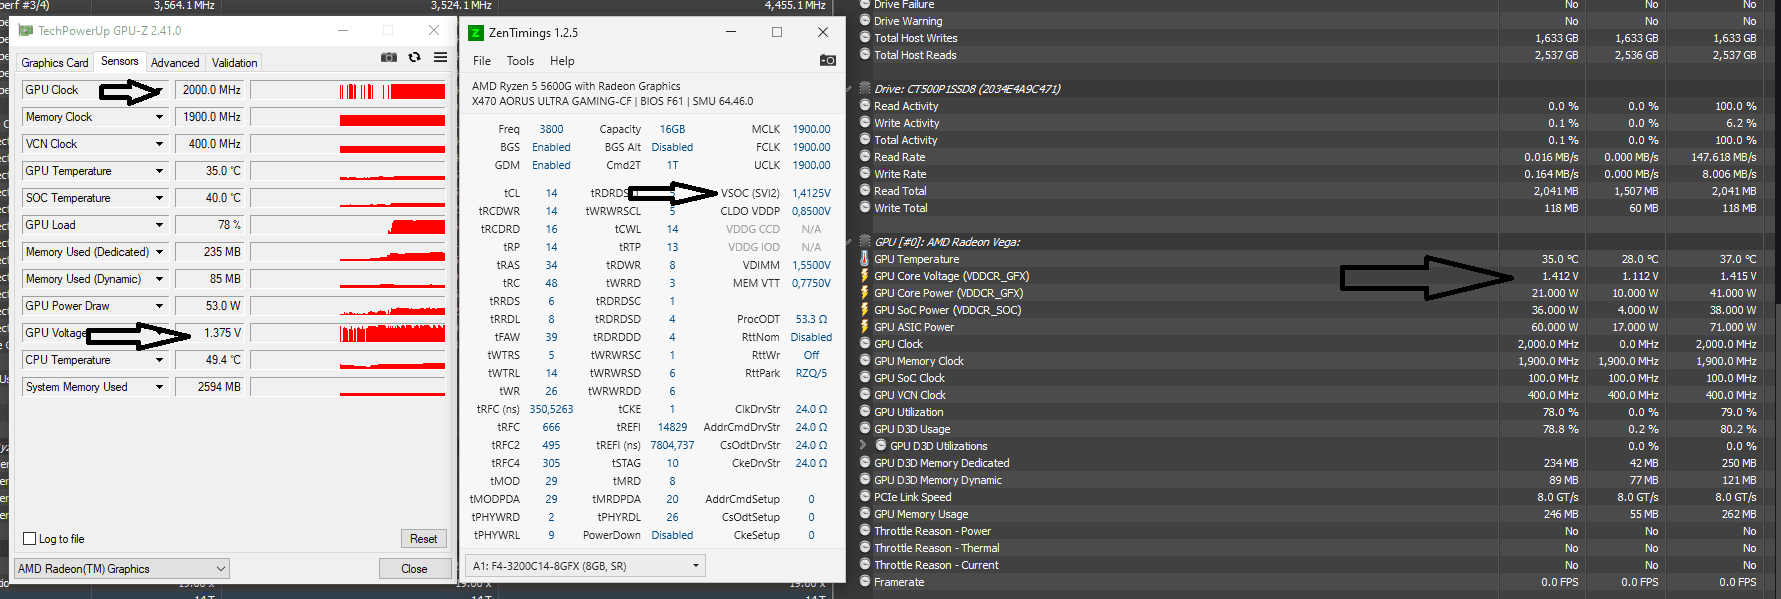Enable the Log to file checkbox
1781x599 pixels.
[30, 539]
